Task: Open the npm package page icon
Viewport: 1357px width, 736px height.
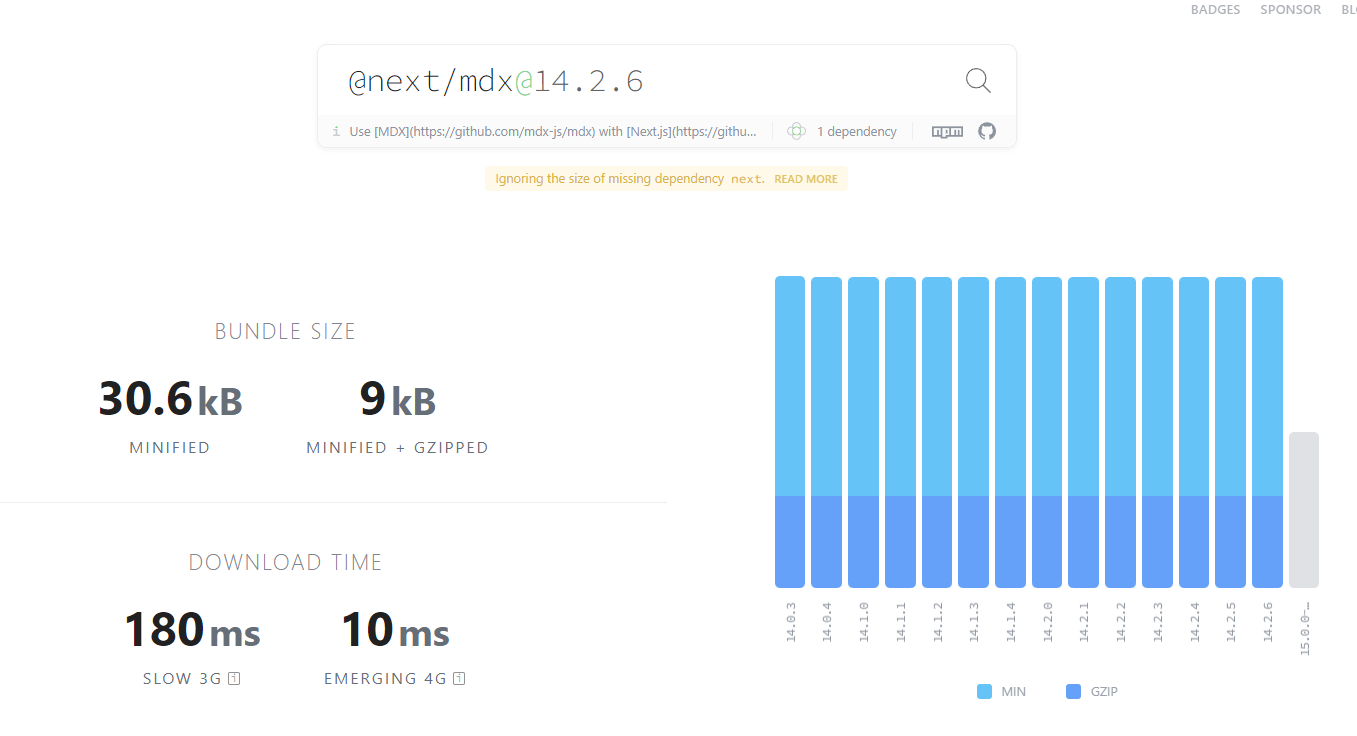Action: click(x=947, y=131)
